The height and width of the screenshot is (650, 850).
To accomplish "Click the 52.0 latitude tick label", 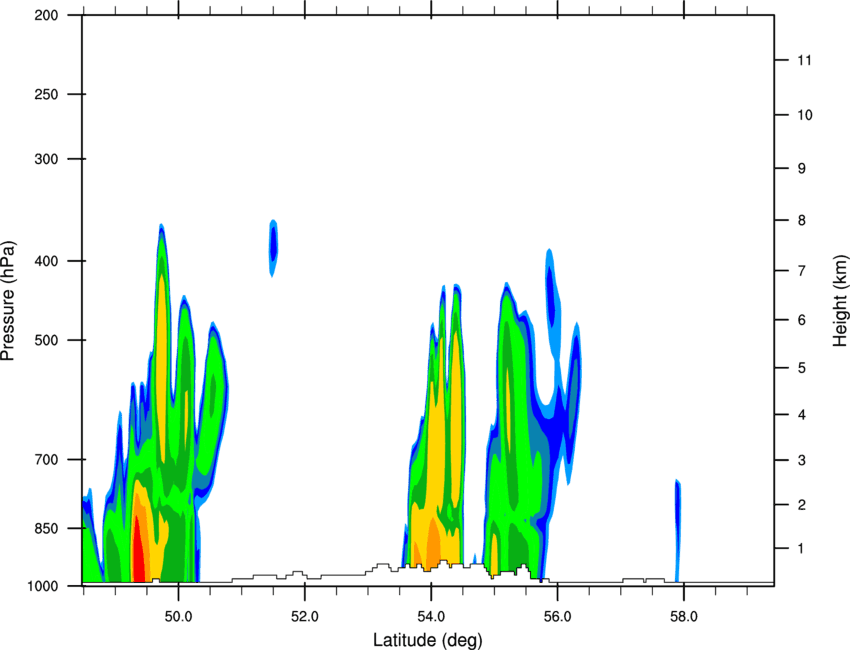I will [305, 617].
